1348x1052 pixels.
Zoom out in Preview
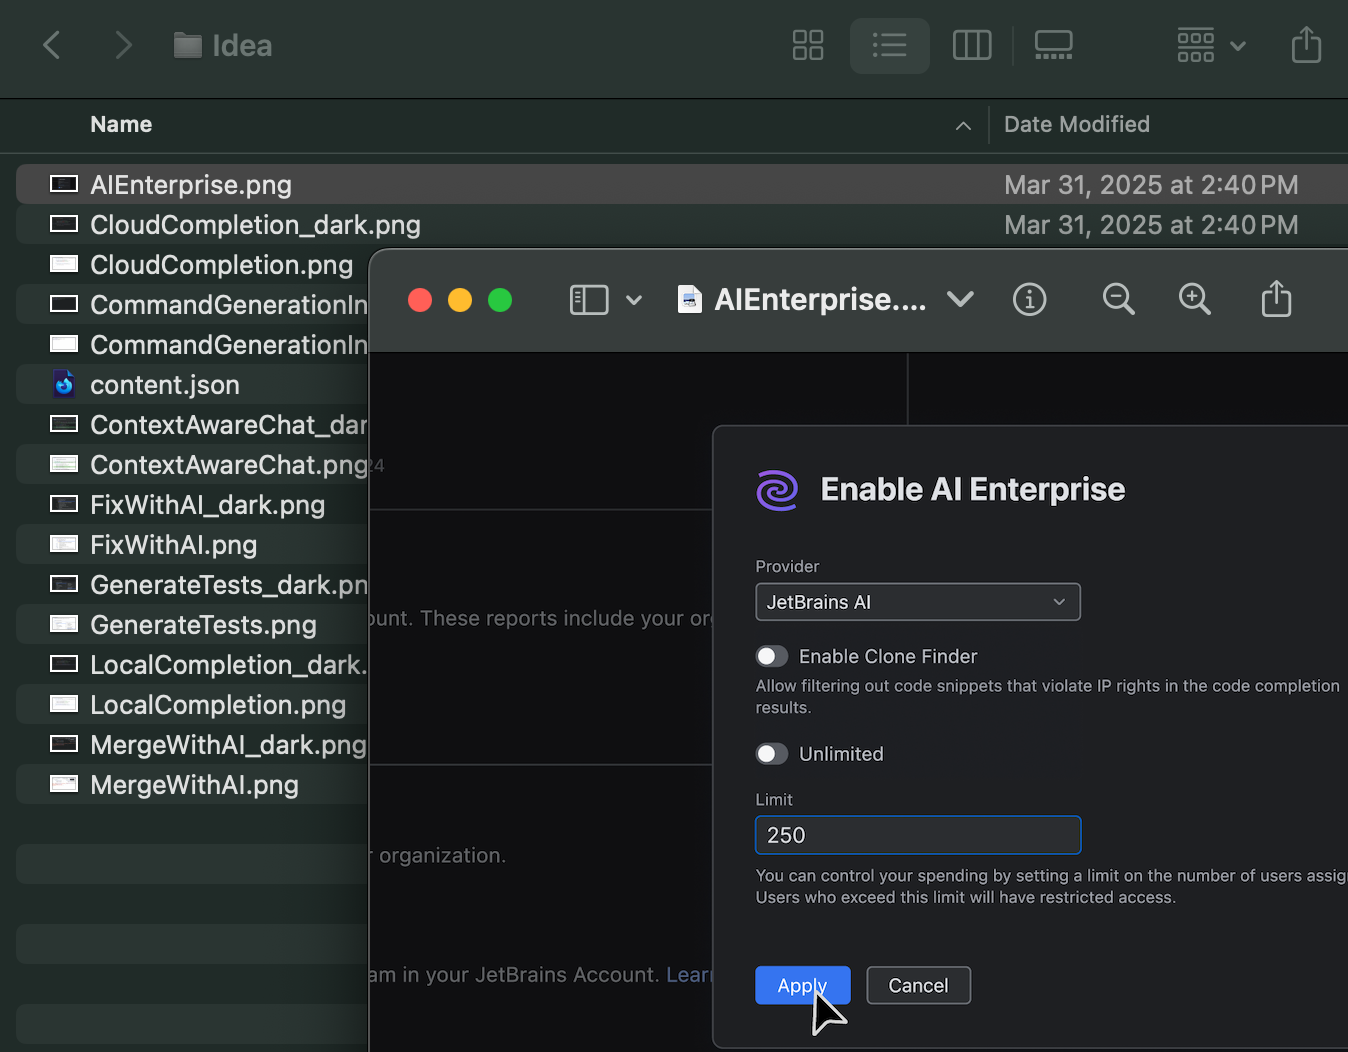pos(1118,299)
